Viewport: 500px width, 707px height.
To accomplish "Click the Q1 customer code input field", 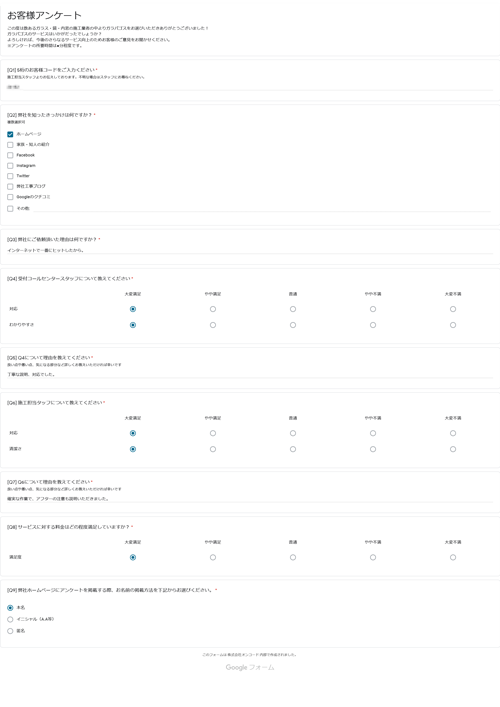I will tap(250, 87).
